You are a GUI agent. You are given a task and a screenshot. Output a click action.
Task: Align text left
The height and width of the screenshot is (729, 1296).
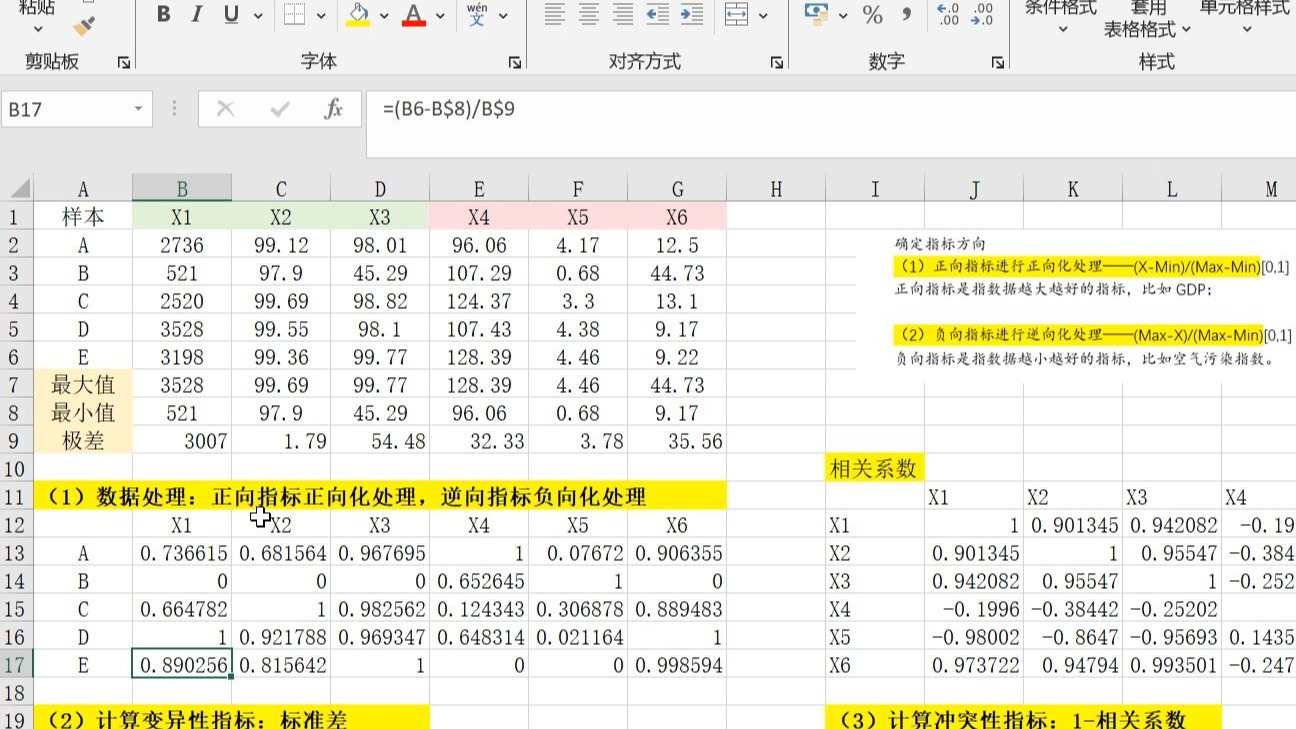pyautogui.click(x=554, y=15)
